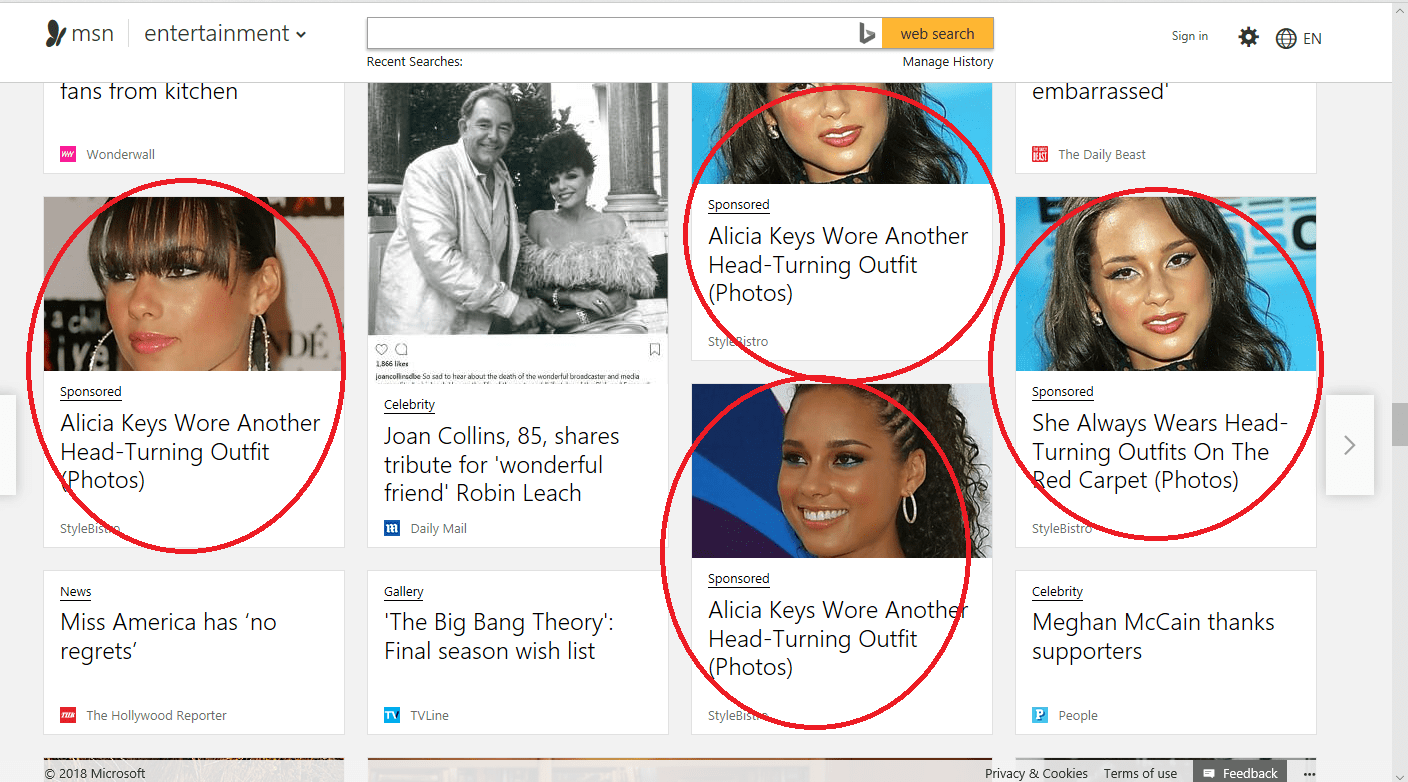Open the ellipsis menu next to Feedback
This screenshot has width=1408, height=782.
(x=1310, y=772)
